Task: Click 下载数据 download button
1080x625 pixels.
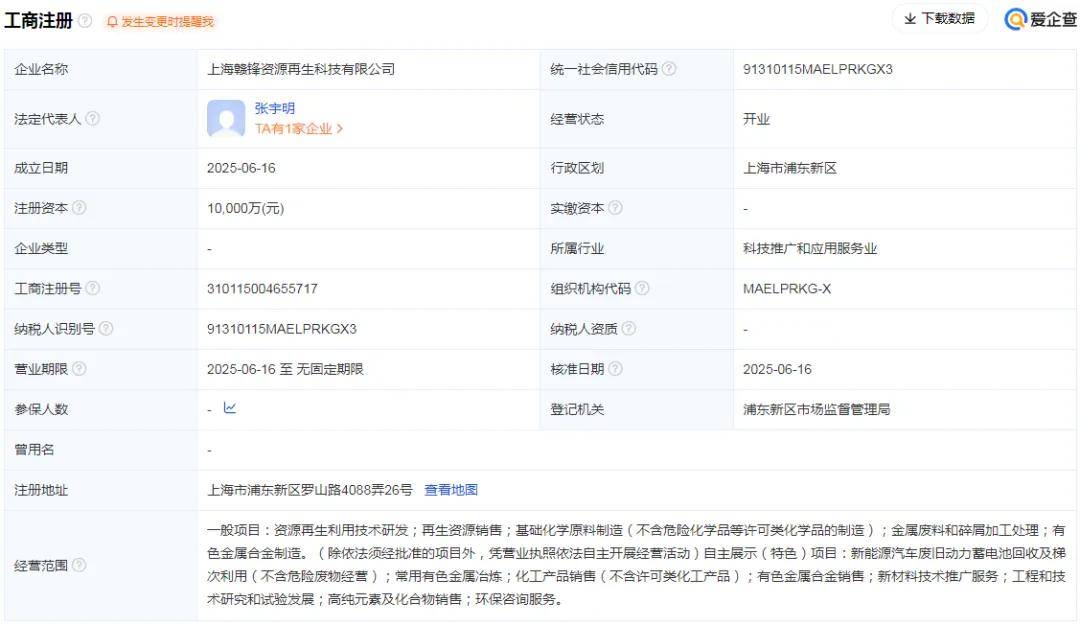Action: click(940, 19)
